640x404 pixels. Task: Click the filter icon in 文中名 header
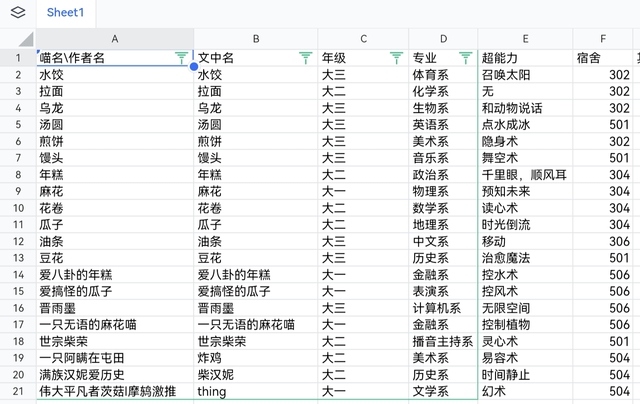(305, 58)
